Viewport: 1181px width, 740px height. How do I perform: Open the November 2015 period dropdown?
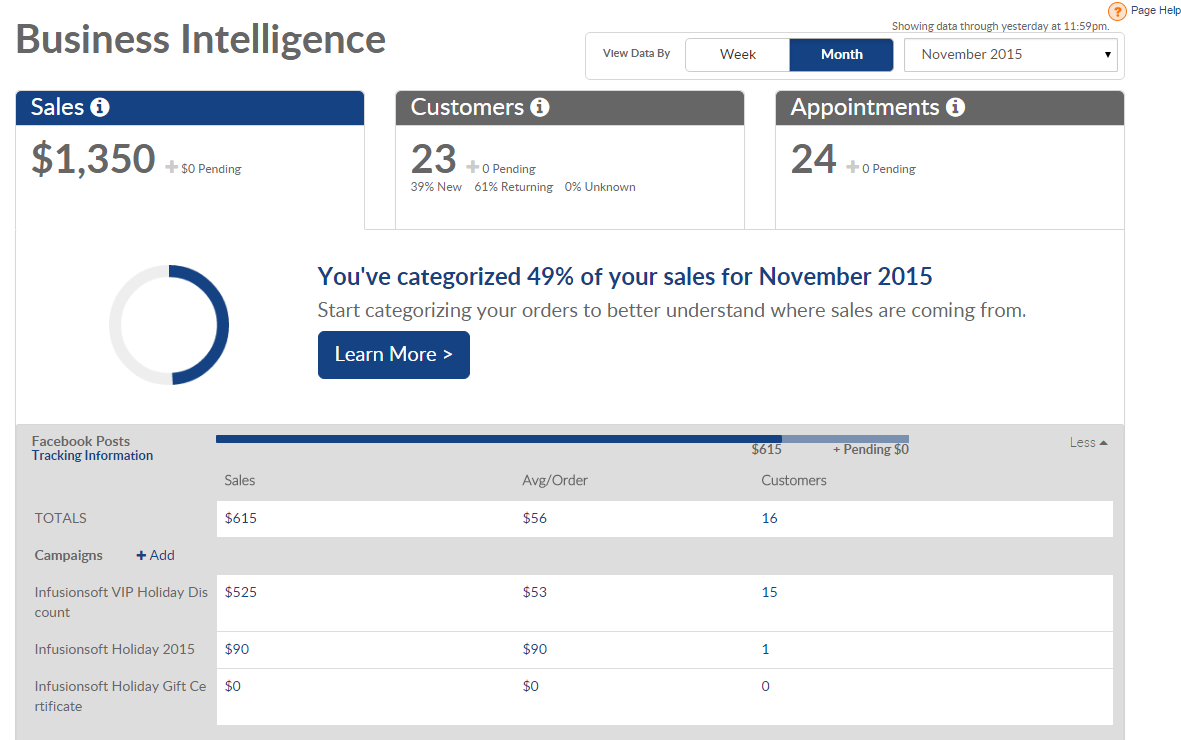[1013, 55]
